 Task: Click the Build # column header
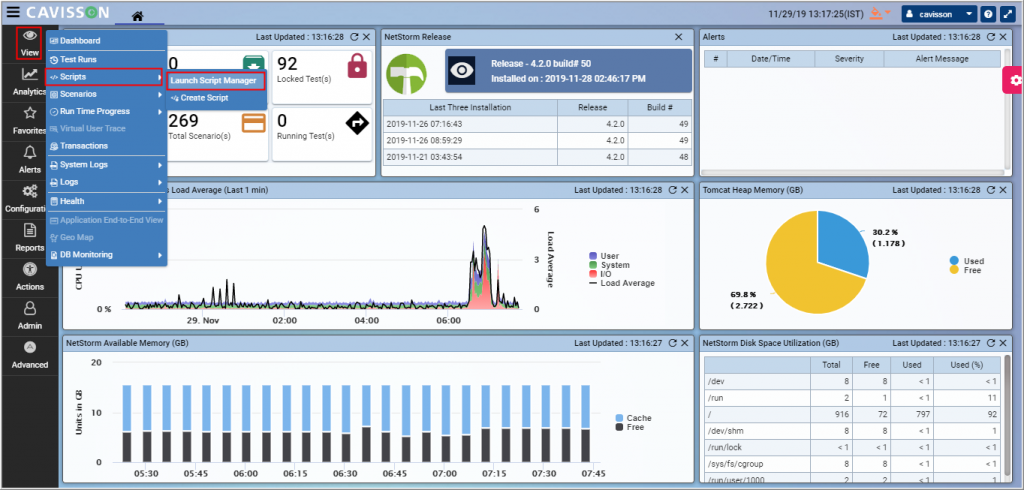(660, 107)
